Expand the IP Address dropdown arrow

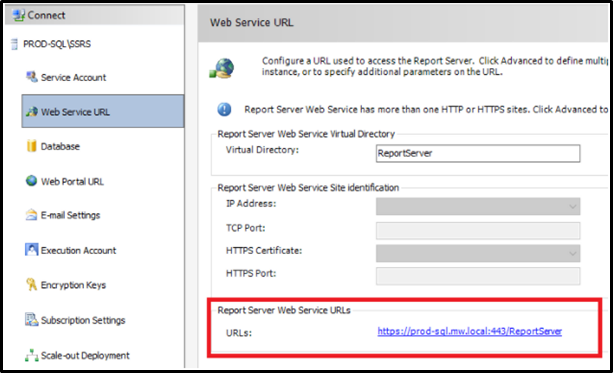[572, 206]
